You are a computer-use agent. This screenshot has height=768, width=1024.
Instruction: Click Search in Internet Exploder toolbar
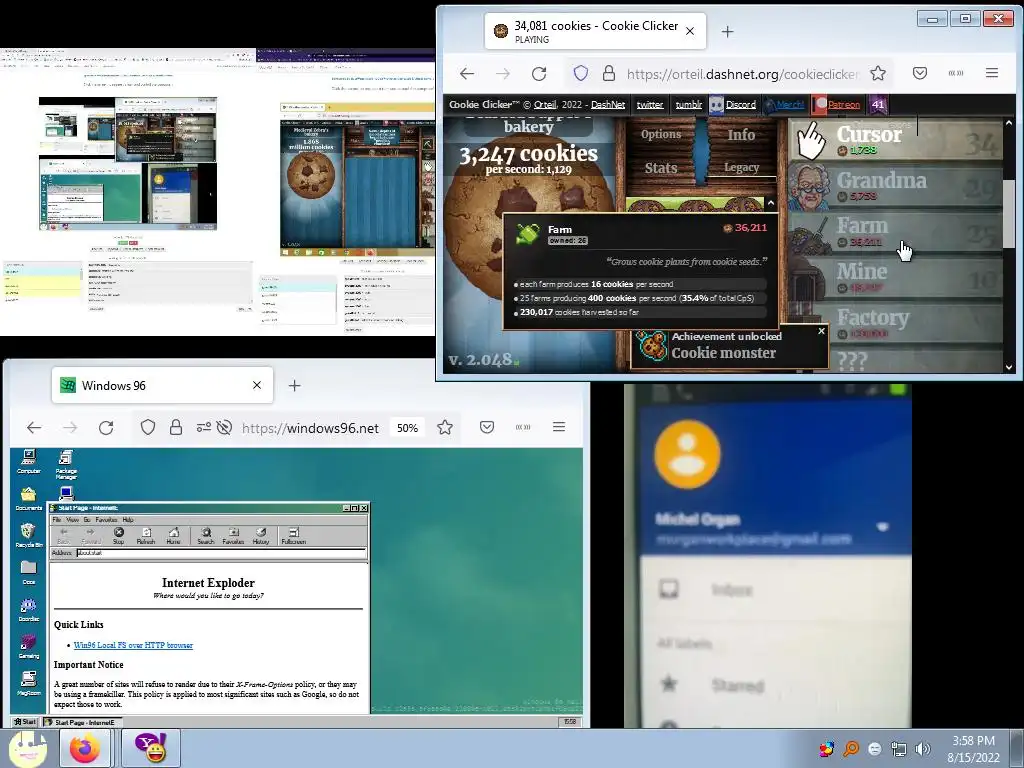[x=206, y=536]
